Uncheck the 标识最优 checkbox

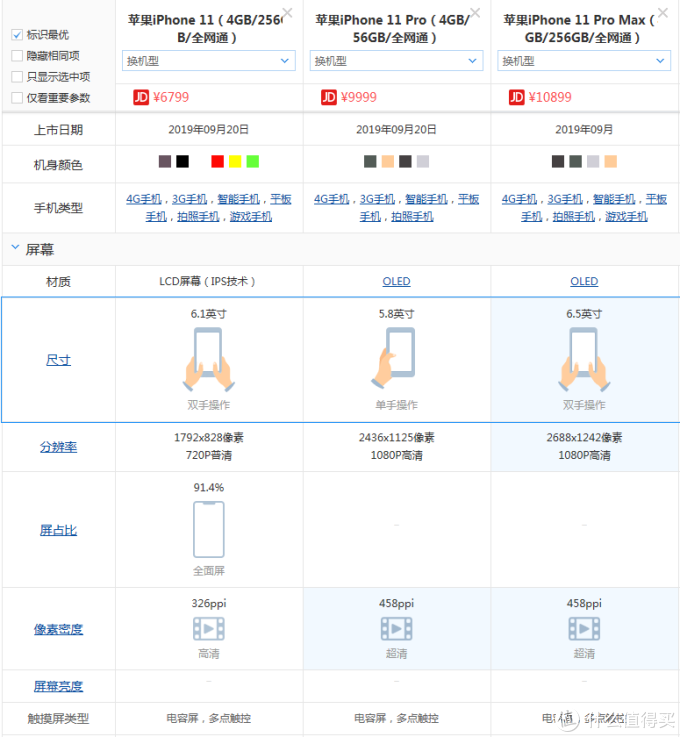[17, 35]
